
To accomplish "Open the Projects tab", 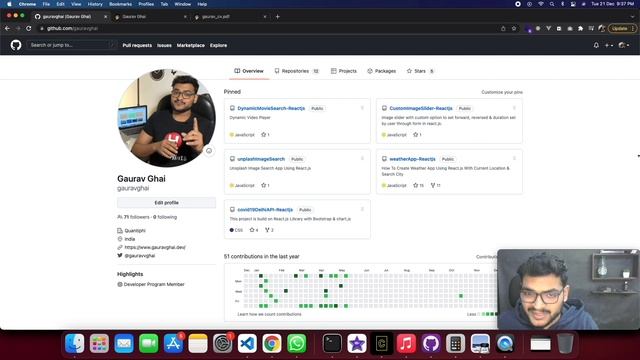I will click(x=344, y=71).
